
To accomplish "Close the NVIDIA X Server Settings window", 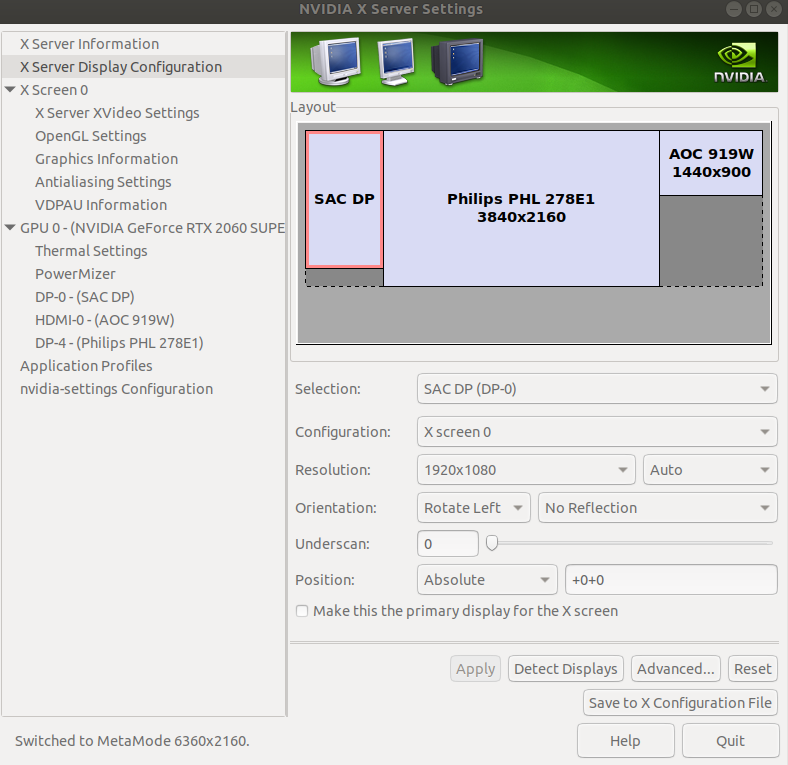I will point(774,9).
